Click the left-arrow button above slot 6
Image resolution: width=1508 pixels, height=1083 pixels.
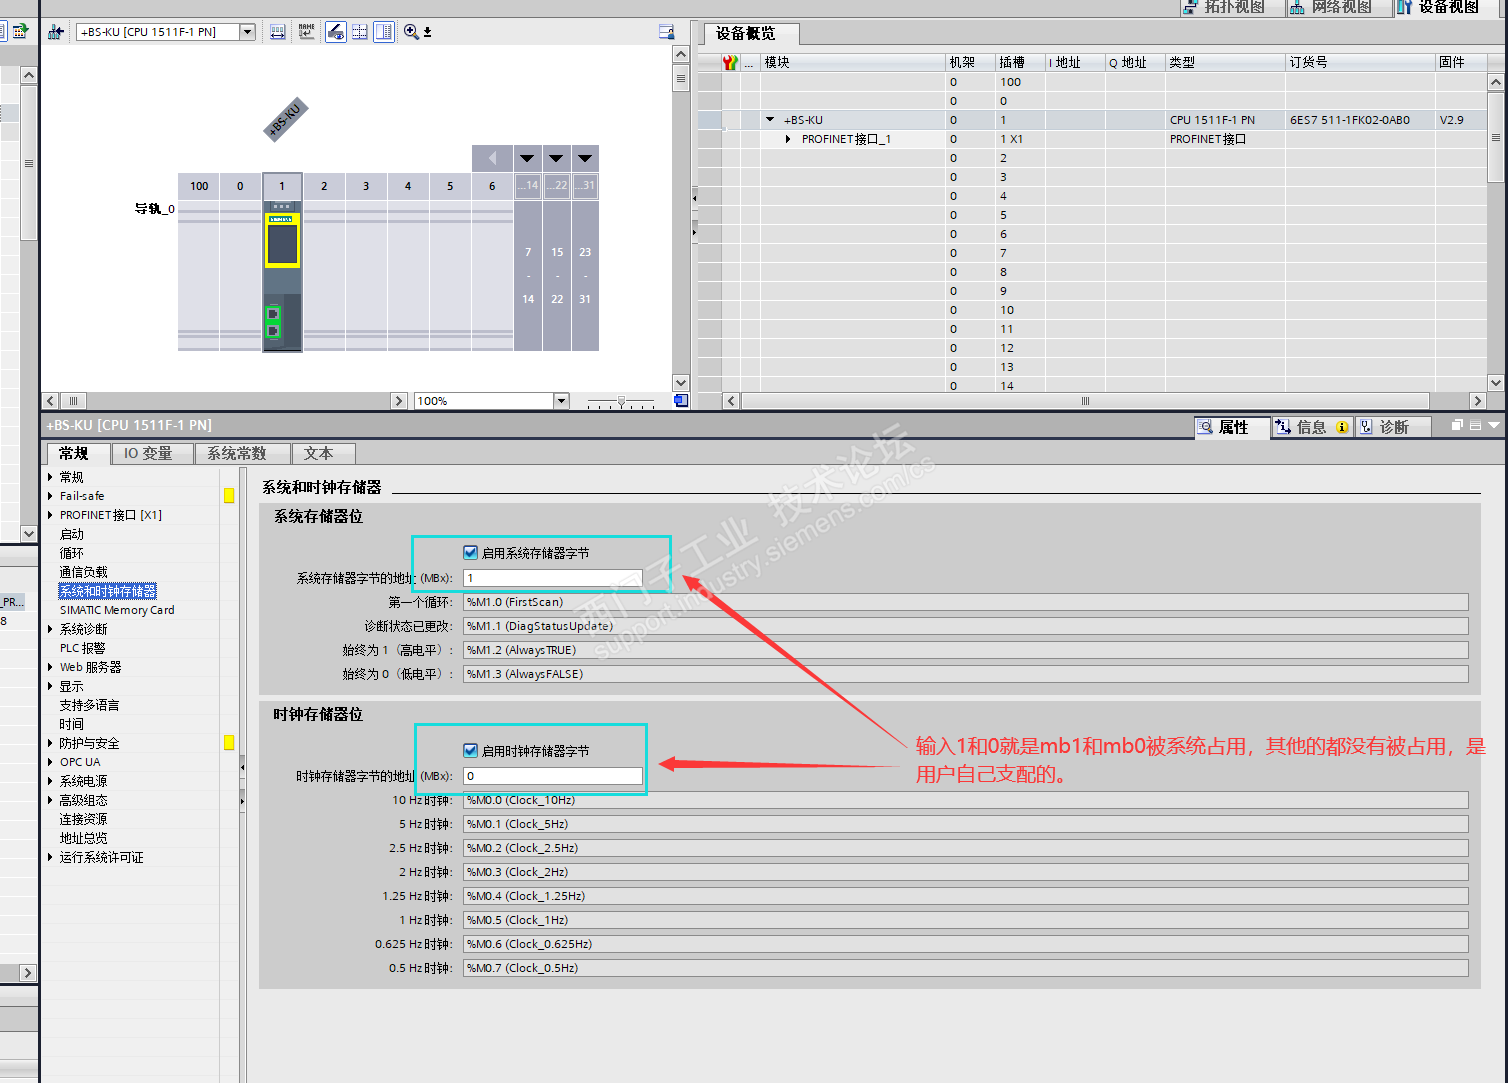coord(492,158)
